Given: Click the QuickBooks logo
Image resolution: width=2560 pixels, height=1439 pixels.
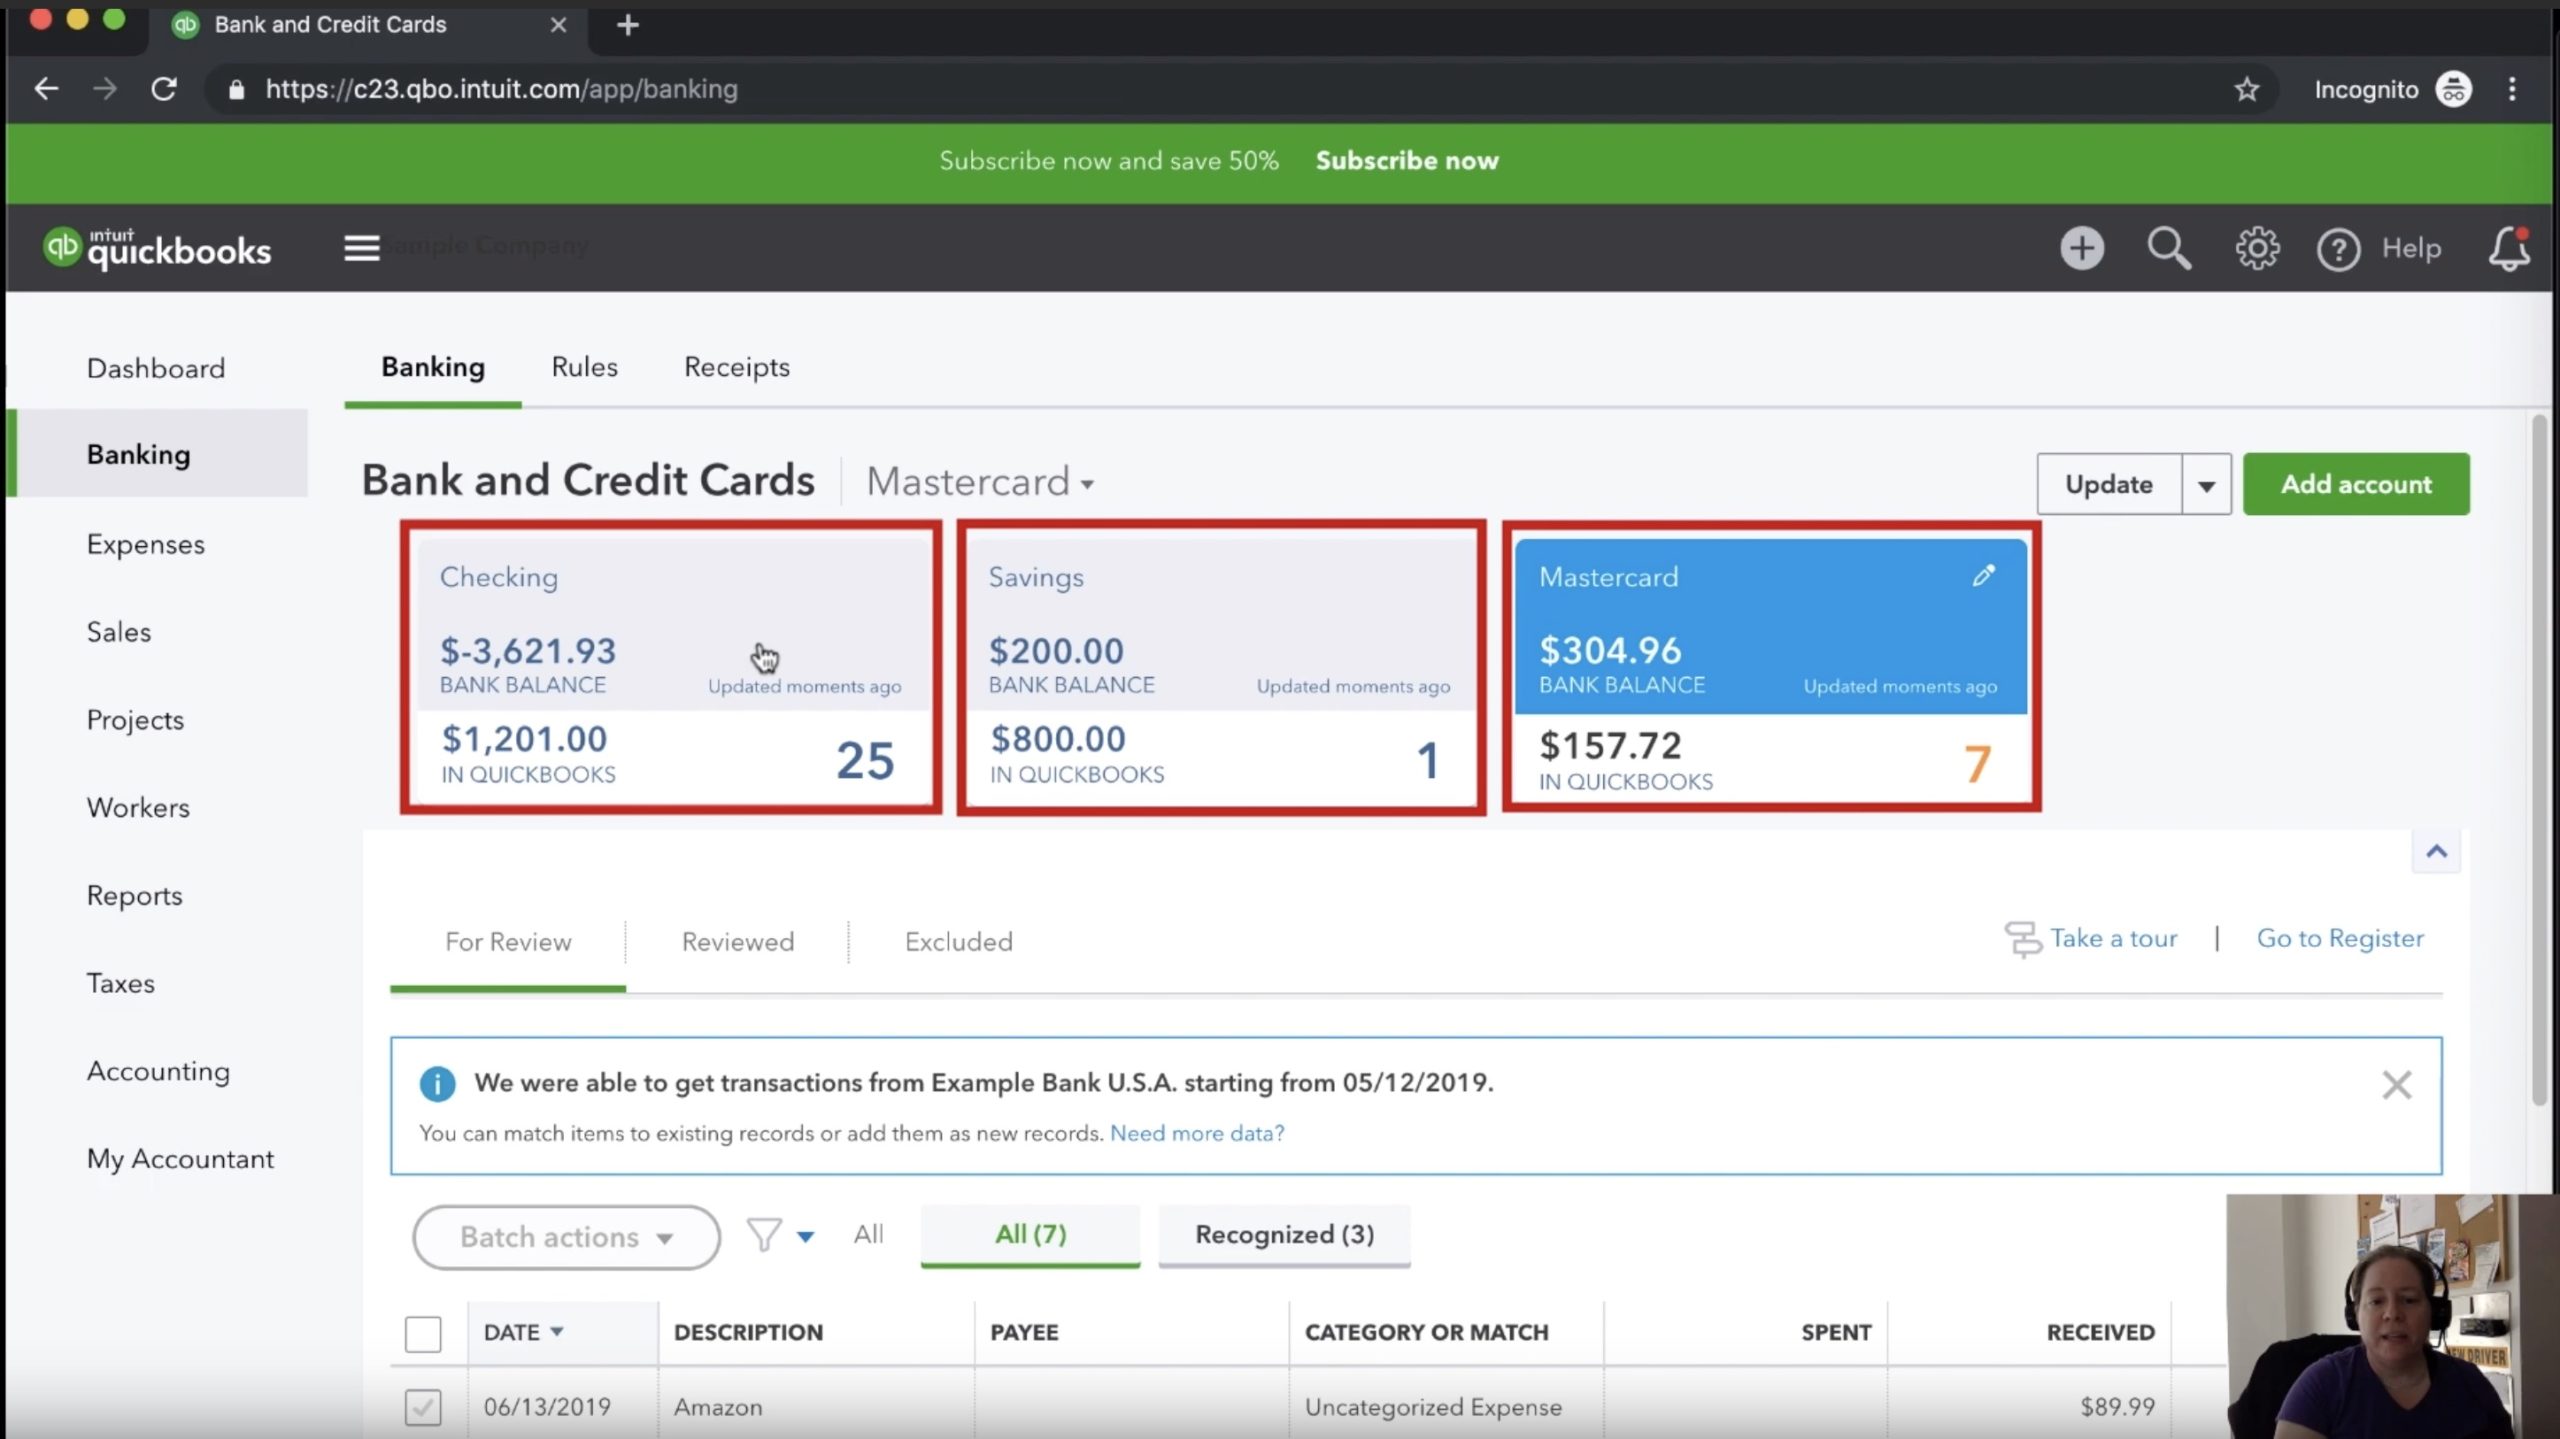Looking at the screenshot, I should click(157, 248).
